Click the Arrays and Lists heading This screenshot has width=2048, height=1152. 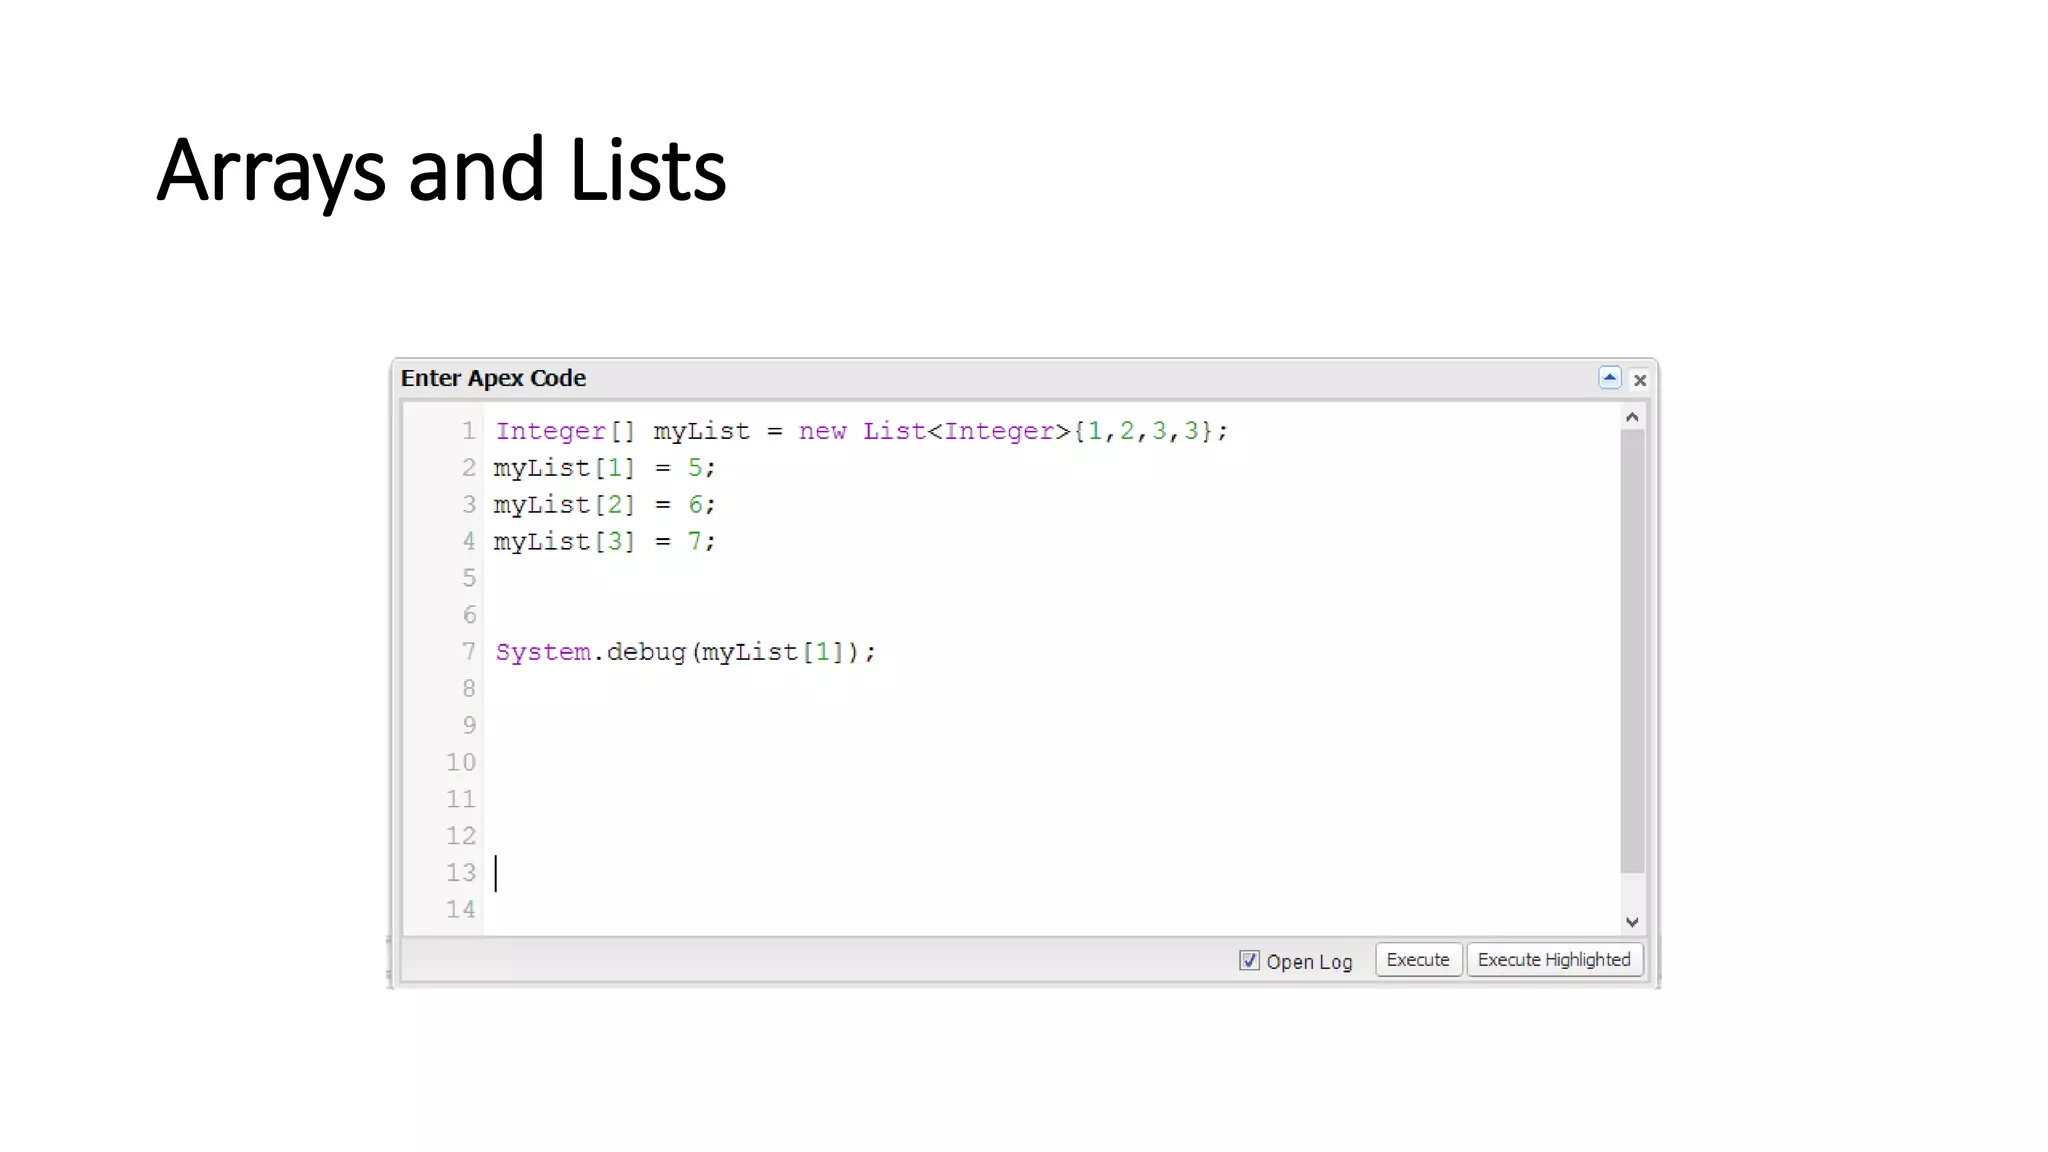tap(441, 170)
